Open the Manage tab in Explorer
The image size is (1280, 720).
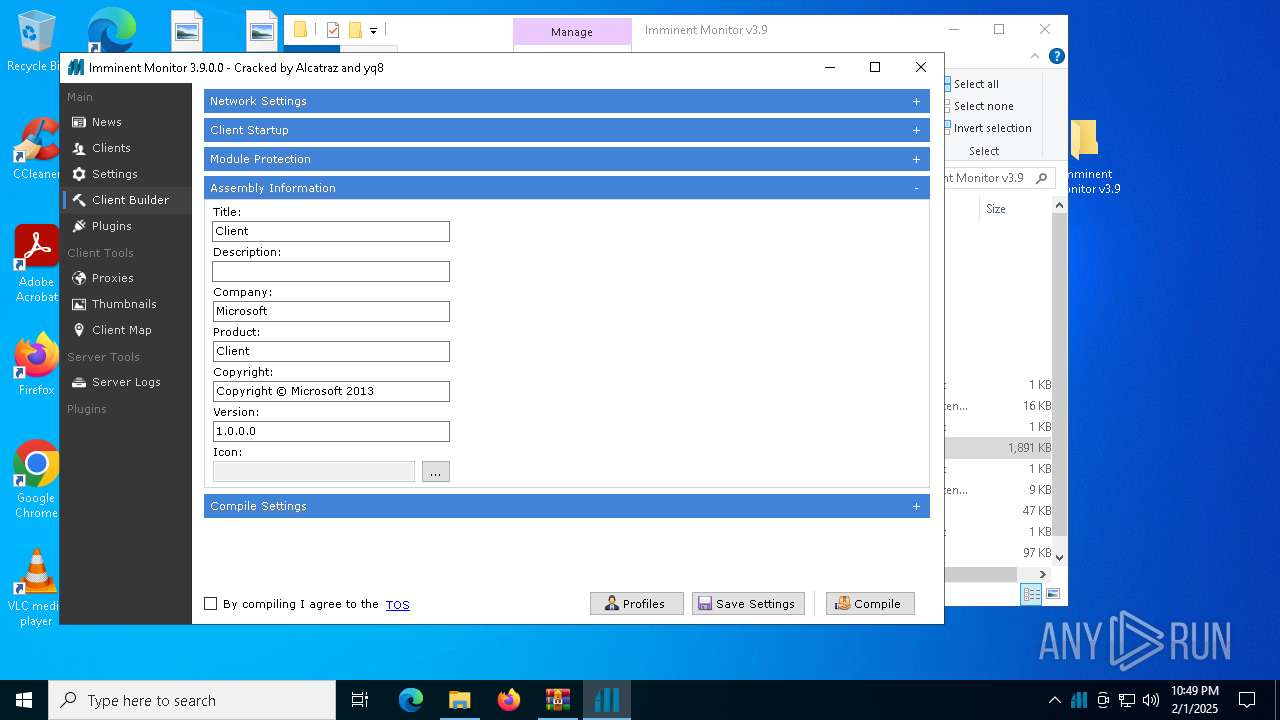[572, 32]
